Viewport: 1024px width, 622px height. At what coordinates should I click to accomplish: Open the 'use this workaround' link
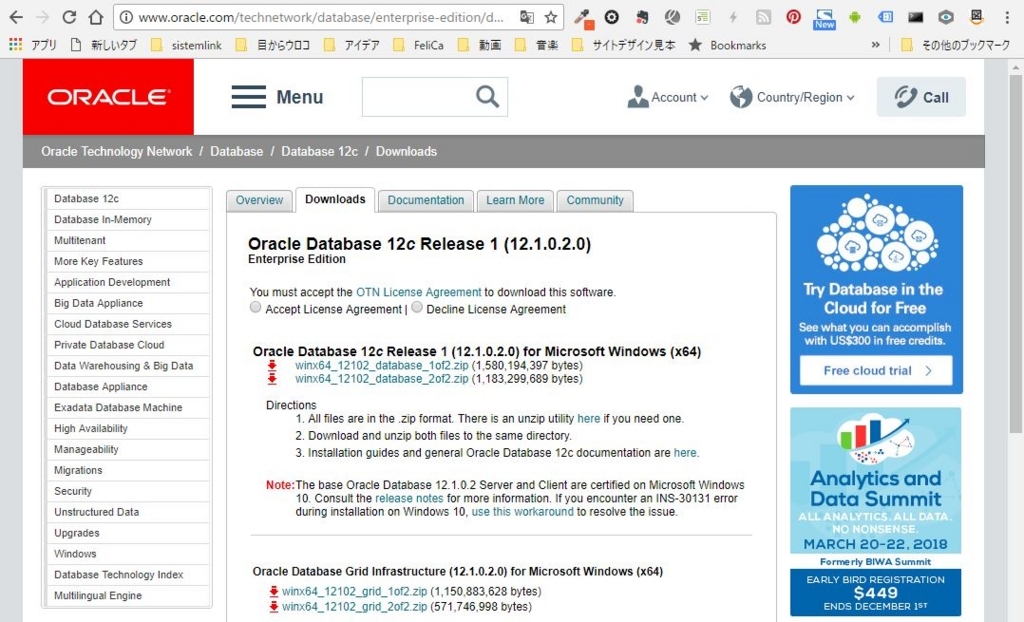coord(522,512)
